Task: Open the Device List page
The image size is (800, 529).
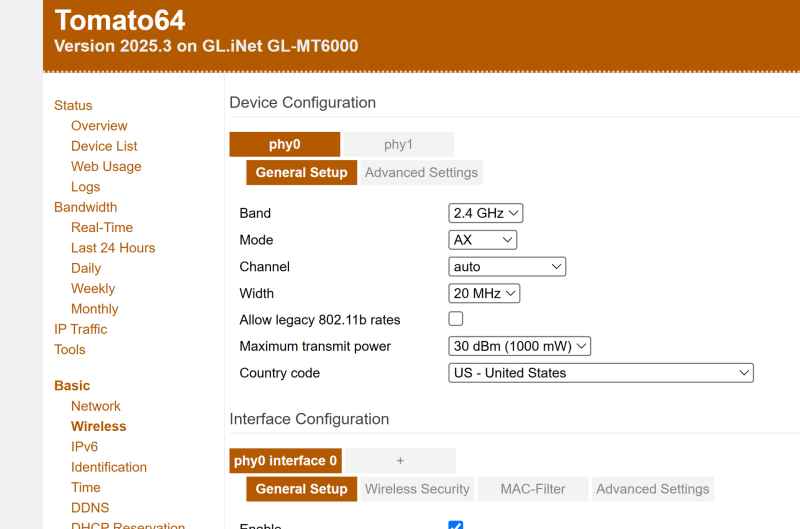Action: tap(104, 146)
